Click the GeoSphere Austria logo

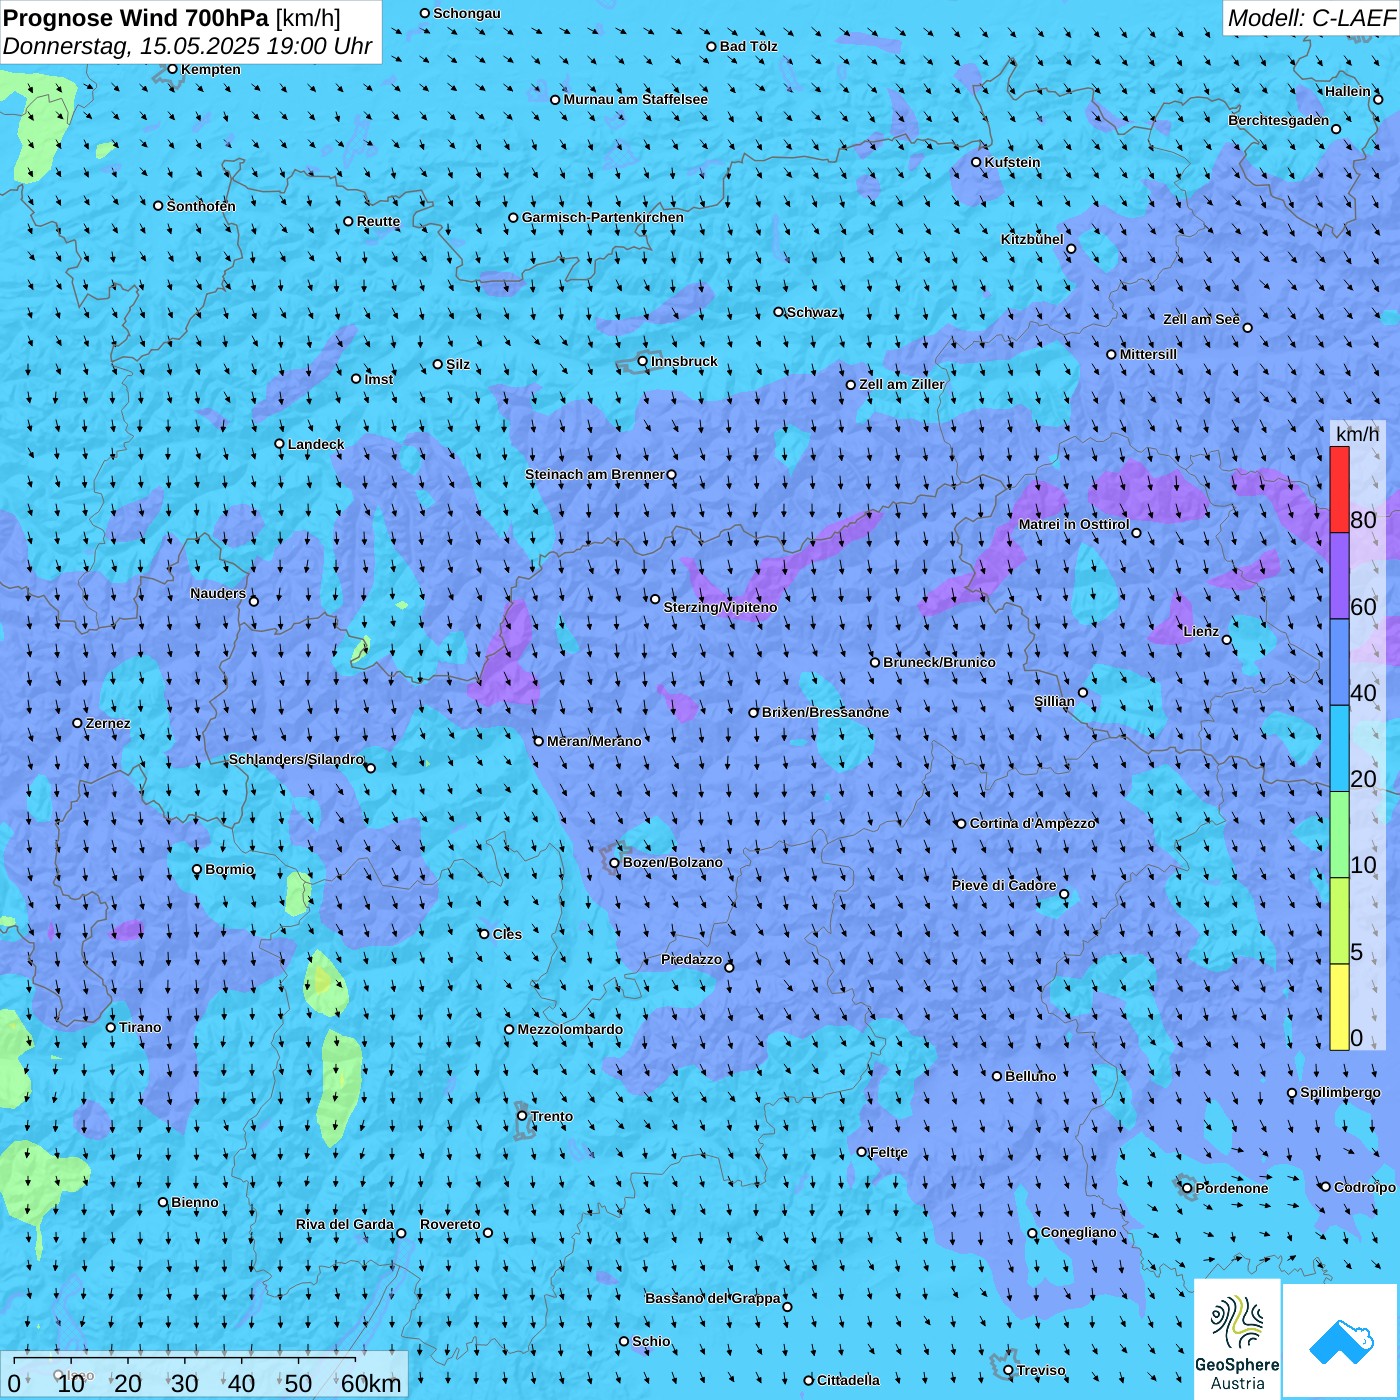tap(1237, 1339)
